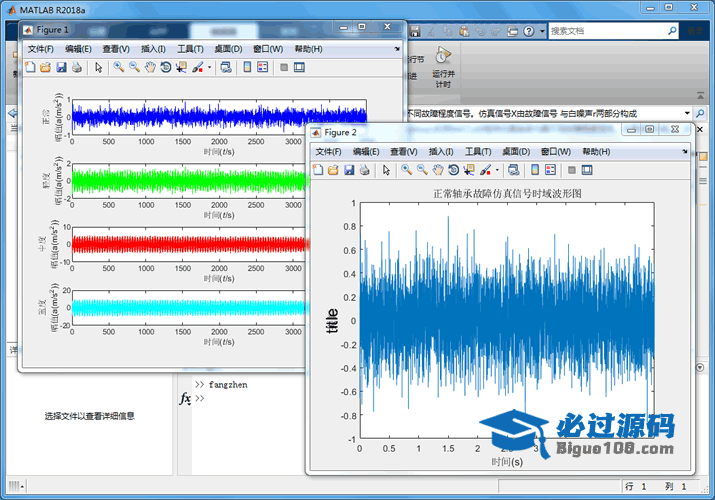Image resolution: width=715 pixels, height=500 pixels.
Task: Open 窗口(W) menu in Figure 2
Action: tap(555, 151)
